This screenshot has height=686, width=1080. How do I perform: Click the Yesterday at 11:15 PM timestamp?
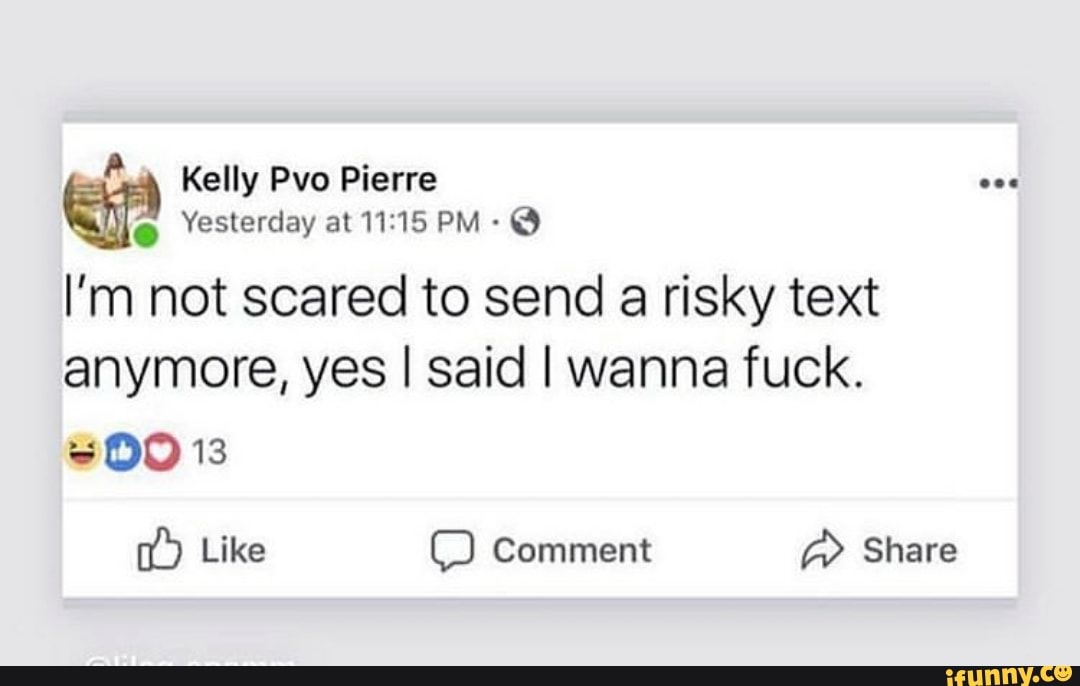click(x=340, y=224)
